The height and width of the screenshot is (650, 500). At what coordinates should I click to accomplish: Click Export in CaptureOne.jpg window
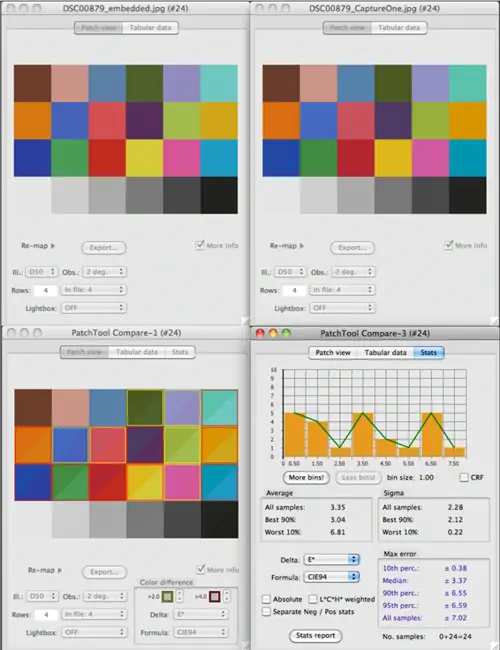[x=352, y=247]
